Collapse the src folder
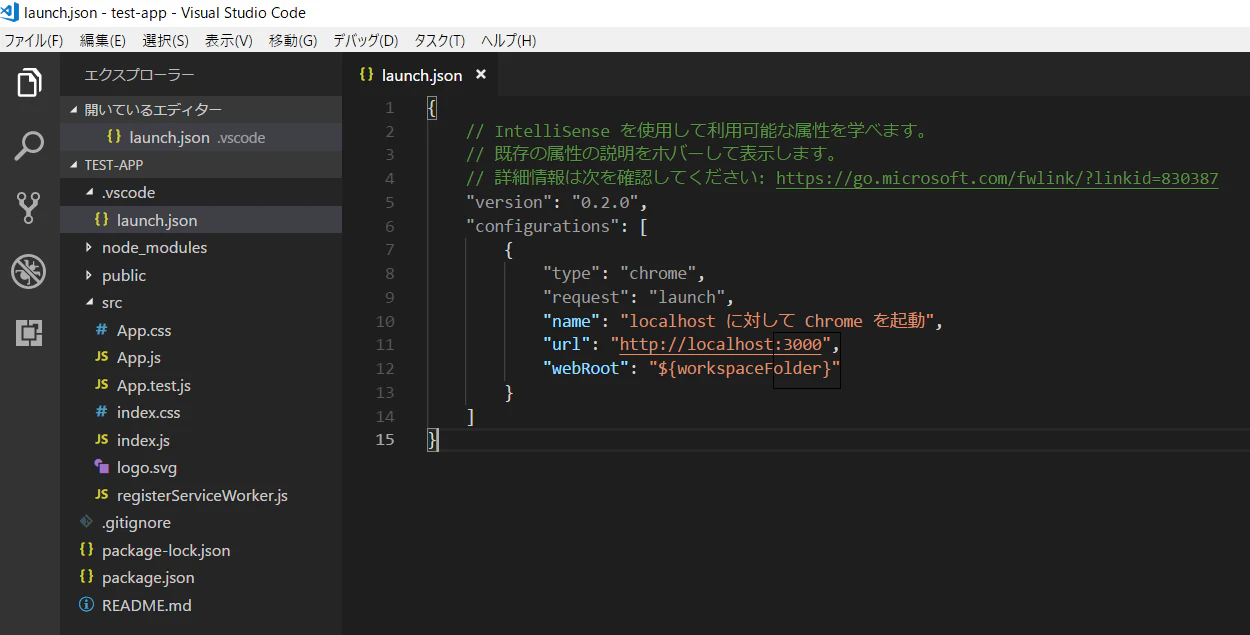Viewport: 1250px width, 635px height. click(89, 302)
